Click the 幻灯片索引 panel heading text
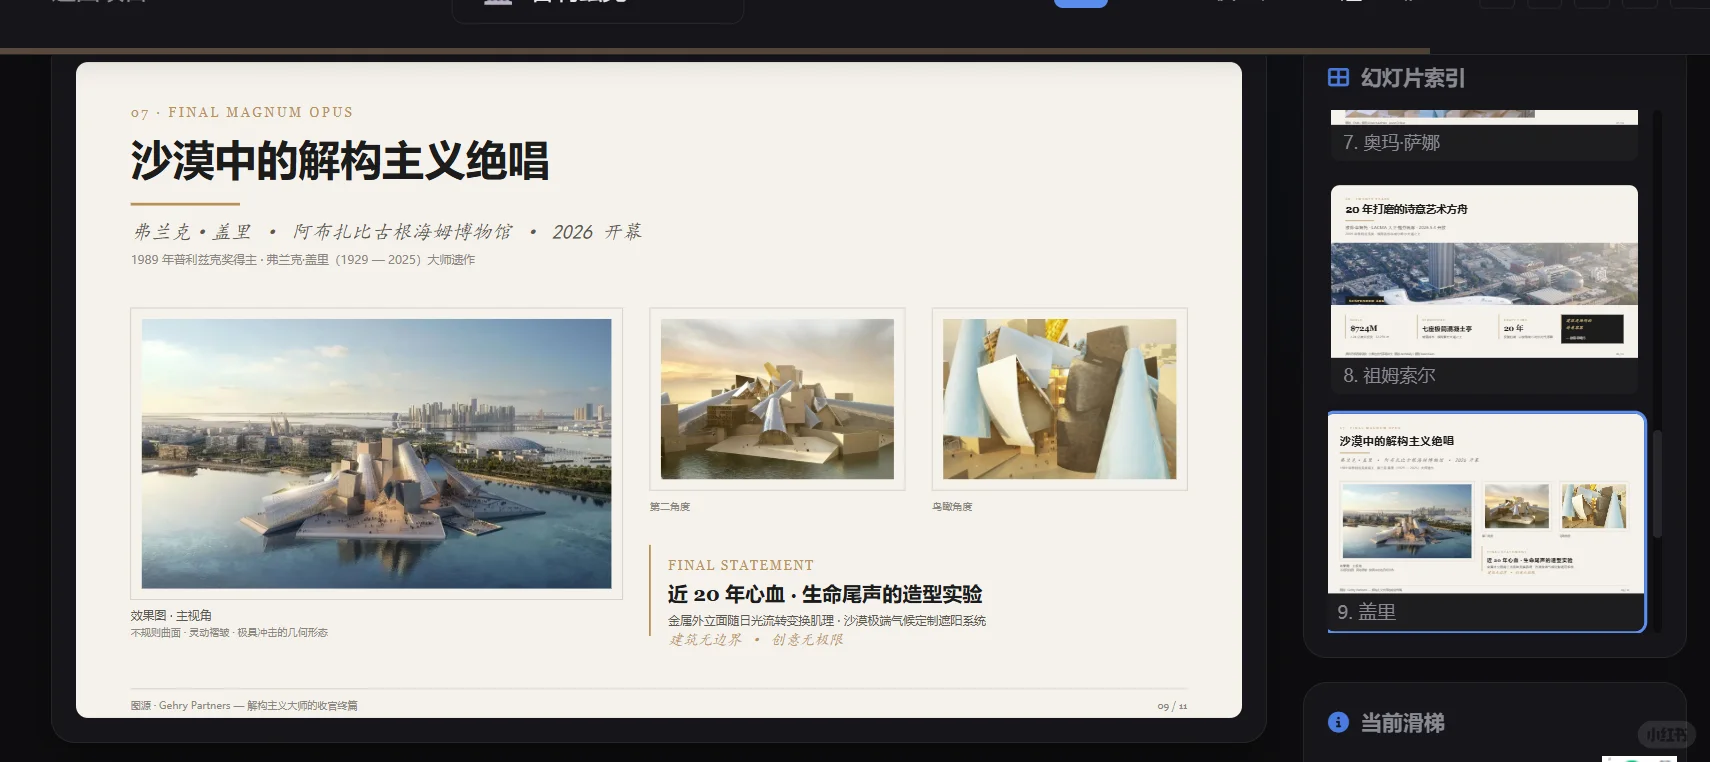The height and width of the screenshot is (762, 1710). [x=1413, y=78]
